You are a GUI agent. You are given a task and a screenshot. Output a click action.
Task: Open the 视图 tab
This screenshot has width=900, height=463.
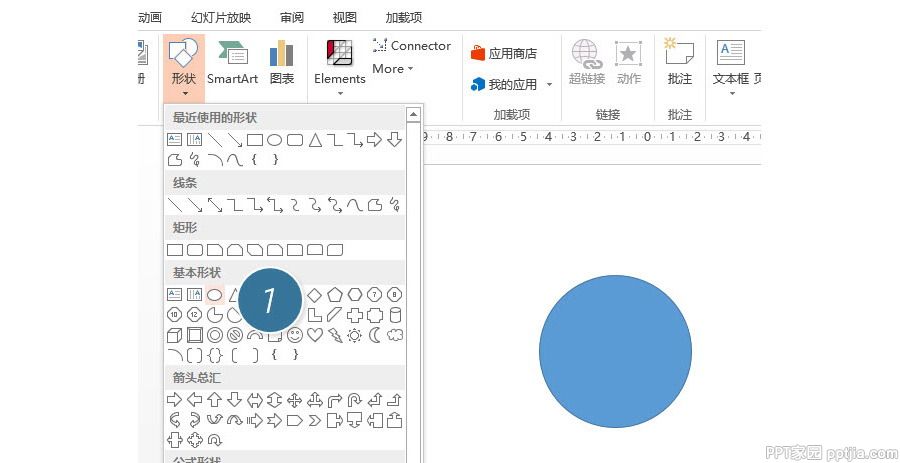344,18
